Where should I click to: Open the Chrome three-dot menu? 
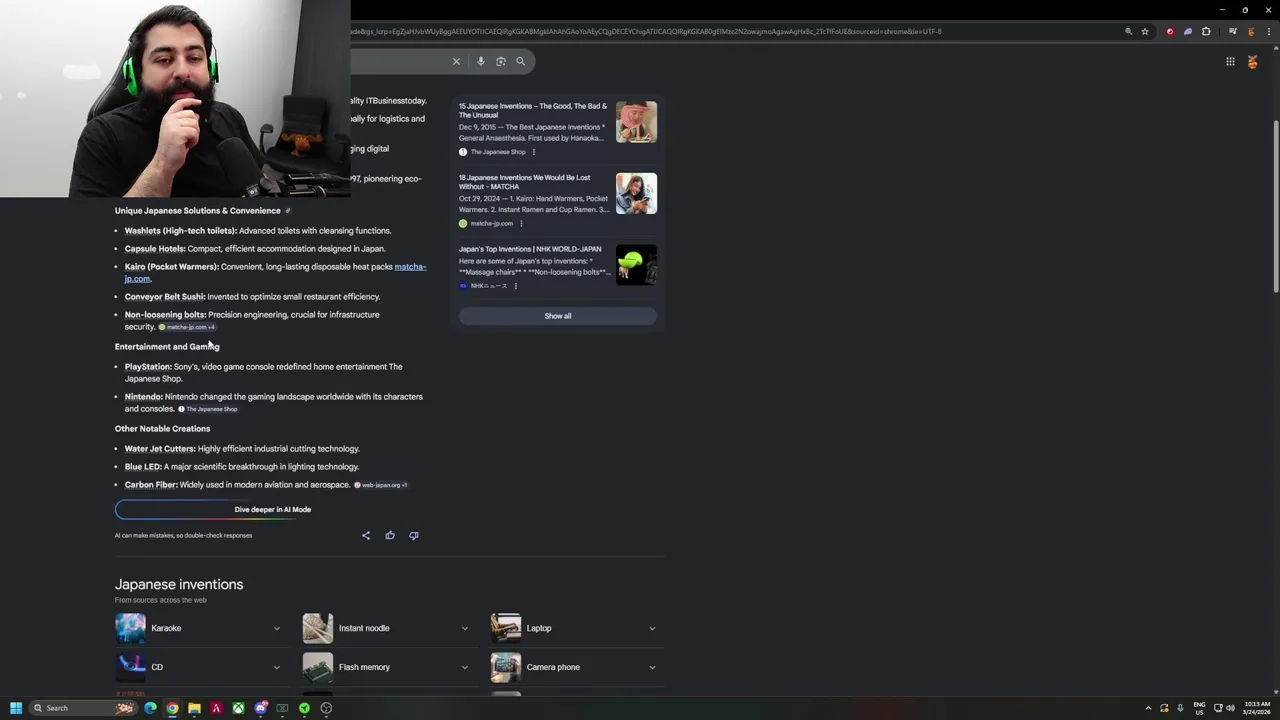pyautogui.click(x=1267, y=31)
